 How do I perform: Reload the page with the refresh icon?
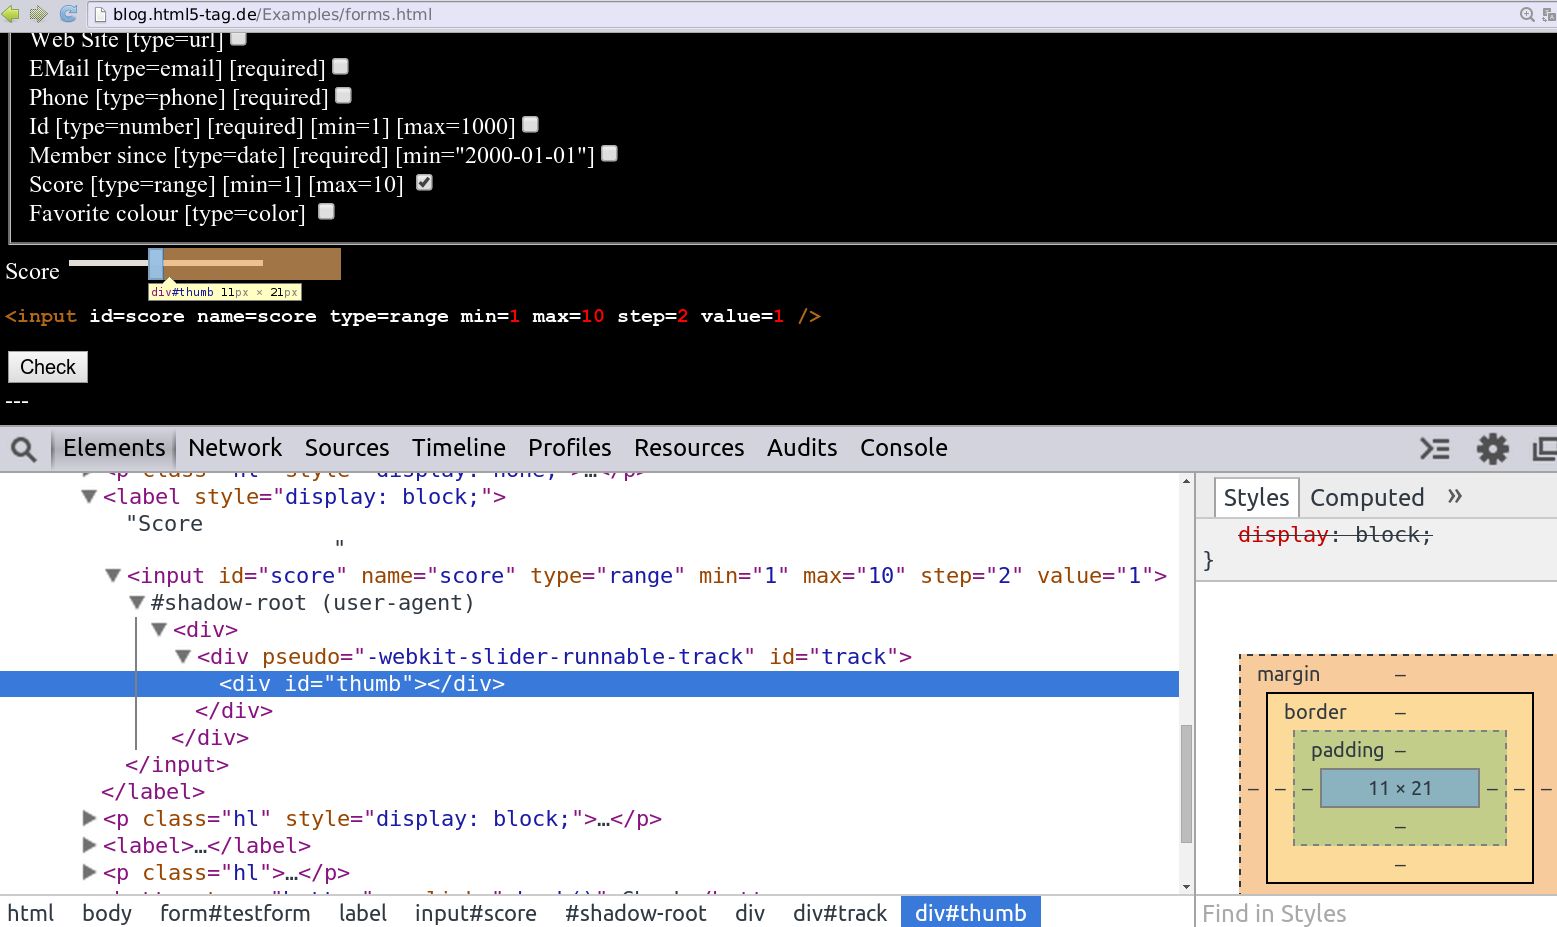(x=69, y=14)
